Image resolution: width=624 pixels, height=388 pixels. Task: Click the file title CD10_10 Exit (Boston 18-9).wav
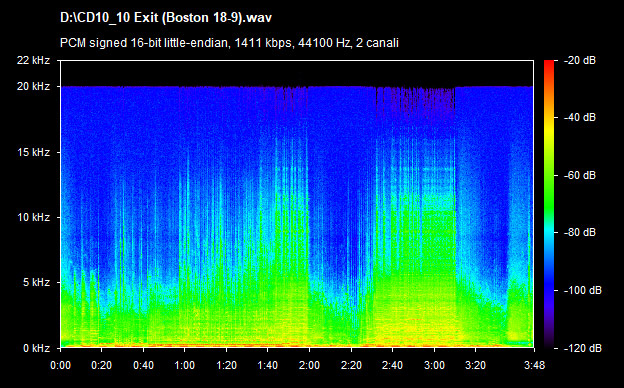(x=166, y=18)
